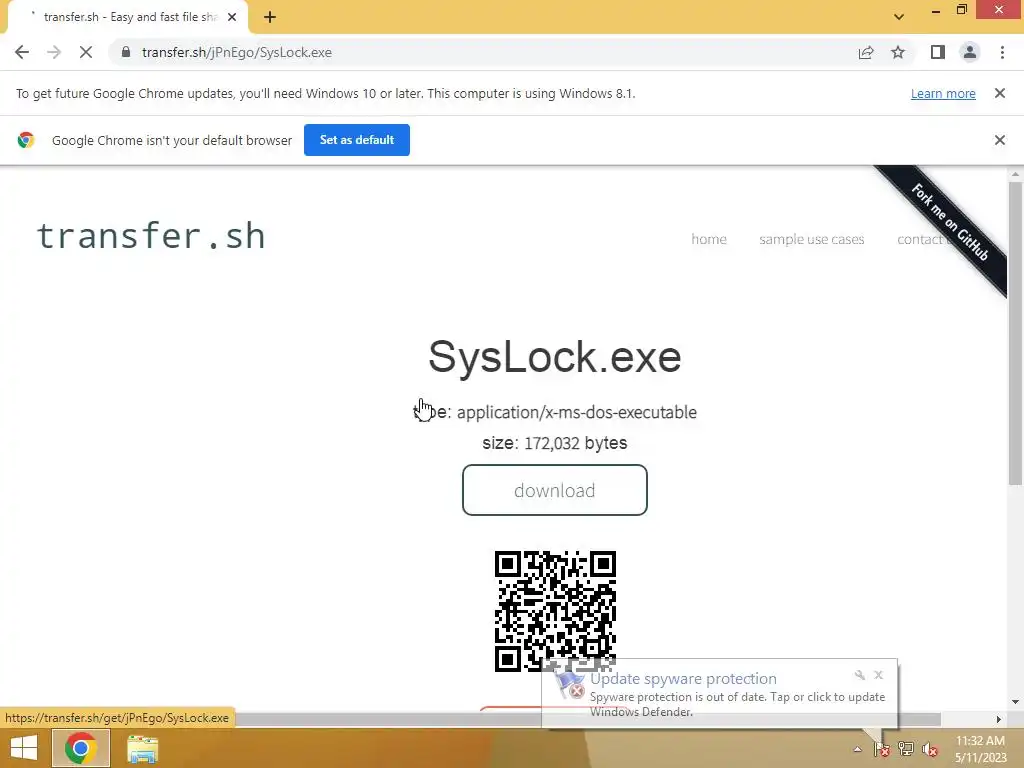Share this page icon

[x=866, y=52]
